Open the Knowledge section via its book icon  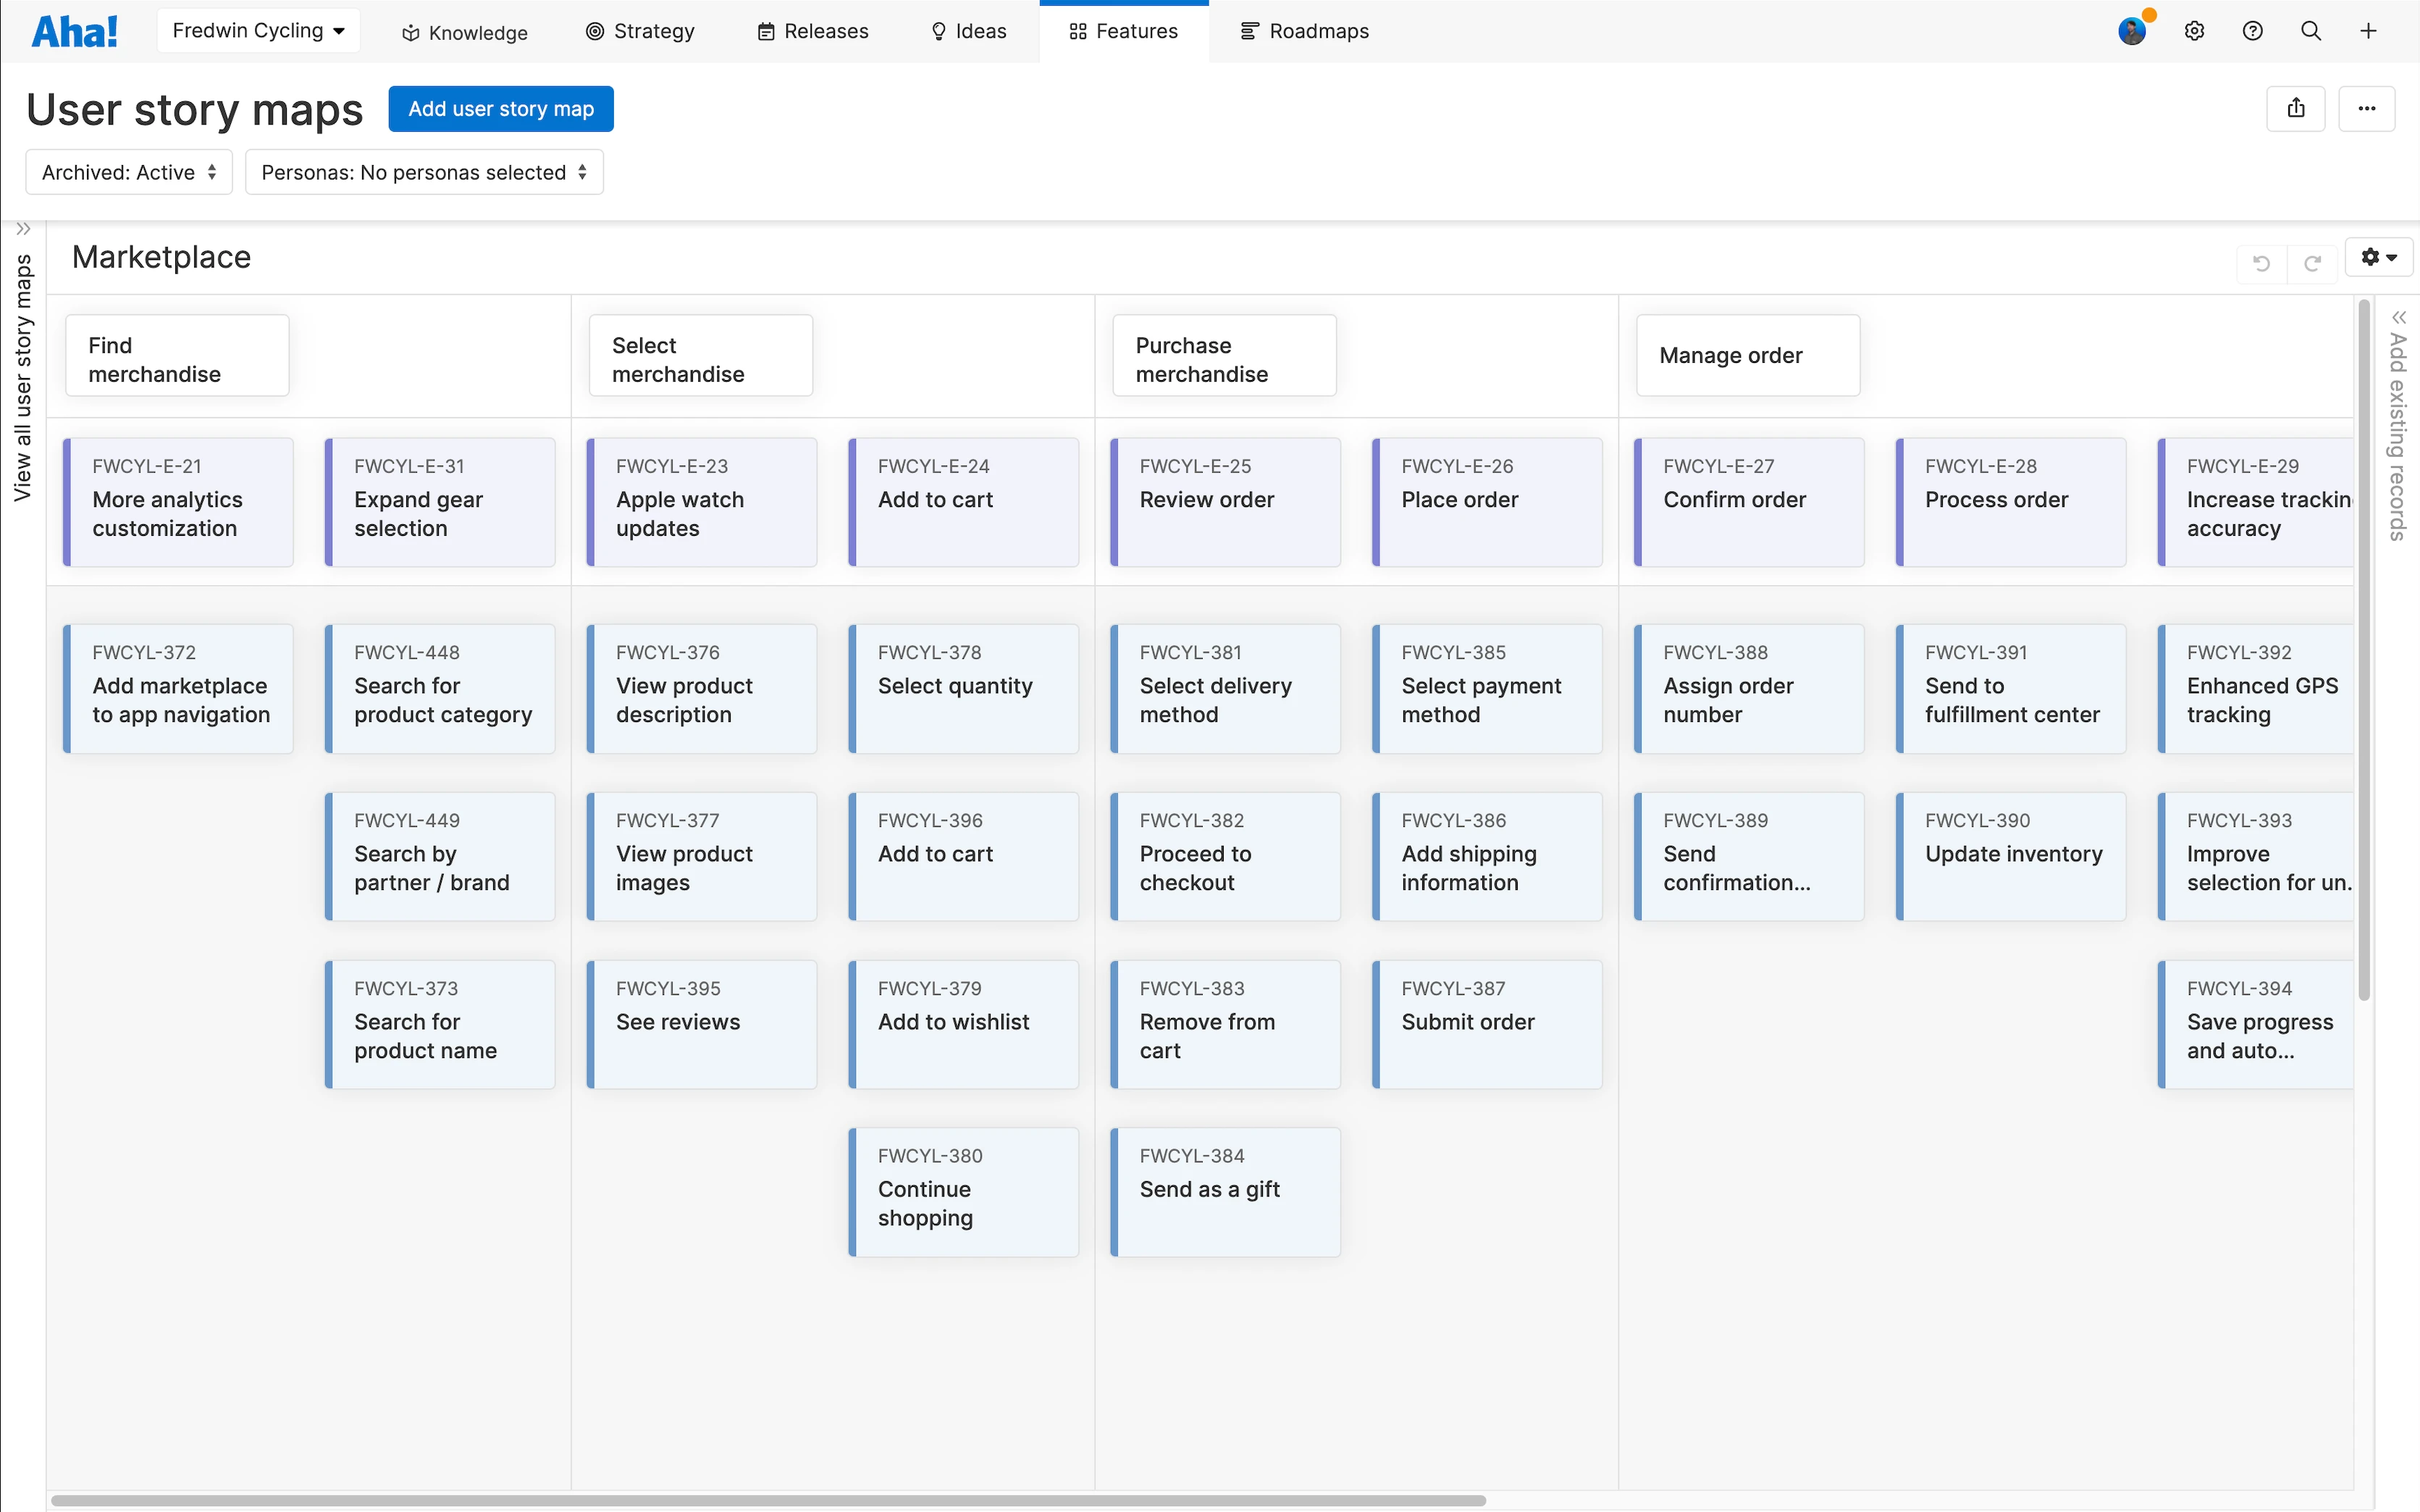[409, 31]
